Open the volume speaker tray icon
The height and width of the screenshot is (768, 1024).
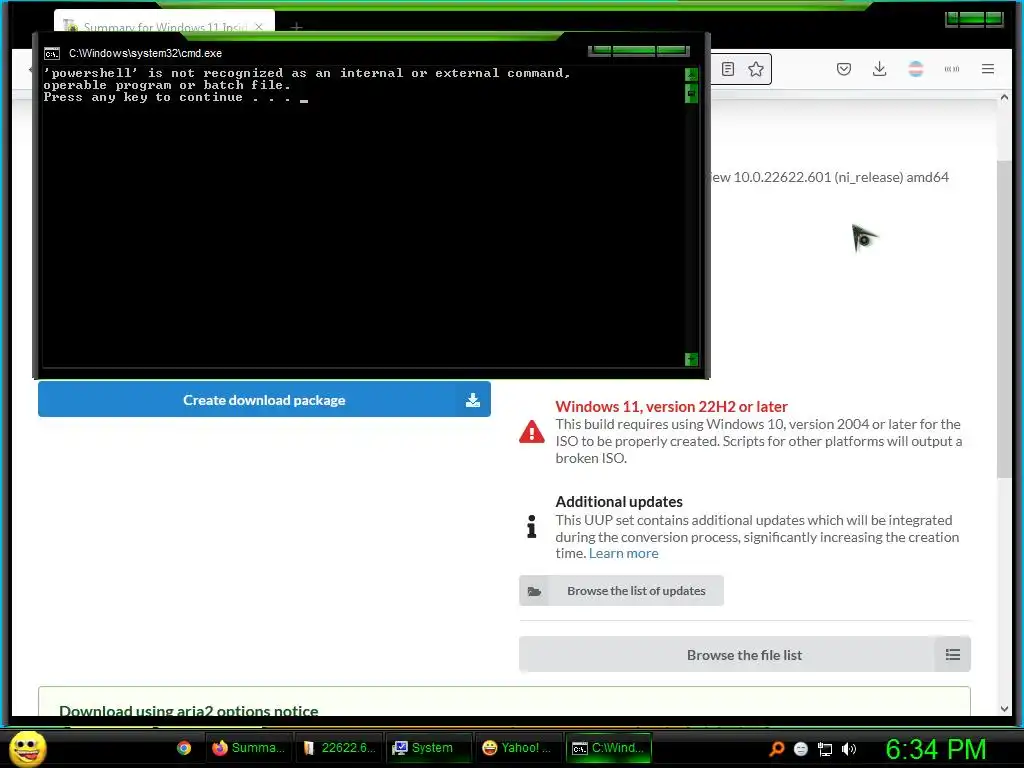[848, 749]
